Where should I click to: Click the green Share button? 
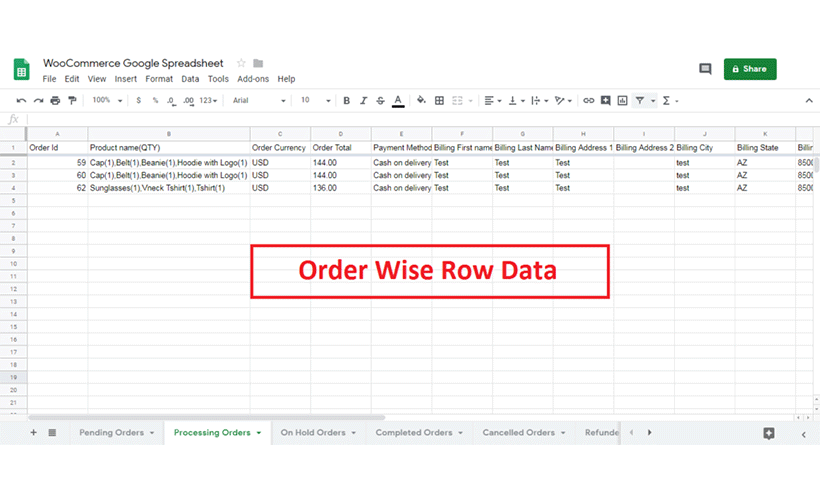750,69
